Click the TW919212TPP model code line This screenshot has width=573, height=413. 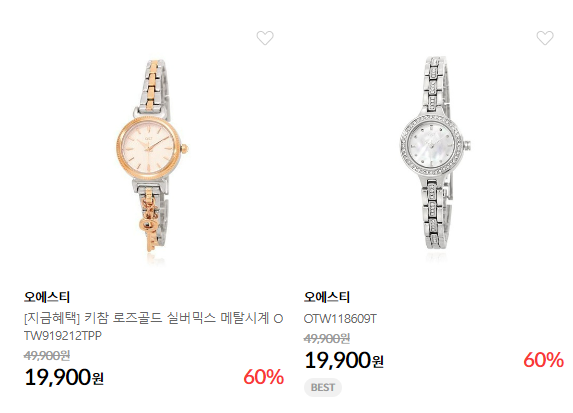62,336
